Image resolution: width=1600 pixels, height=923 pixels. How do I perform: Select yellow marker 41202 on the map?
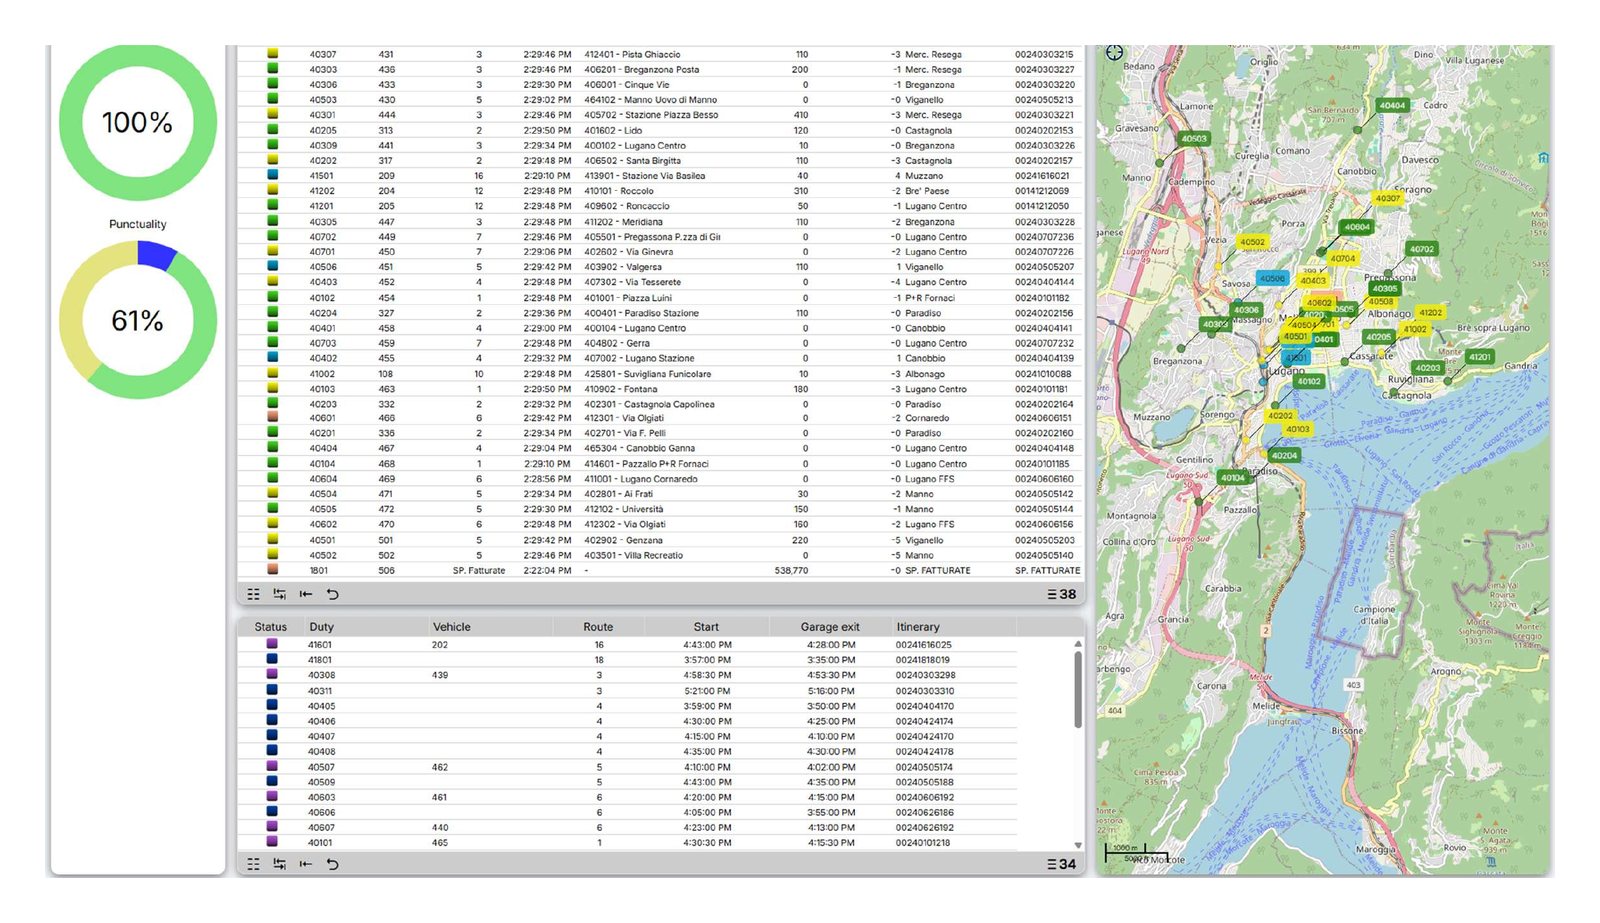click(1431, 312)
